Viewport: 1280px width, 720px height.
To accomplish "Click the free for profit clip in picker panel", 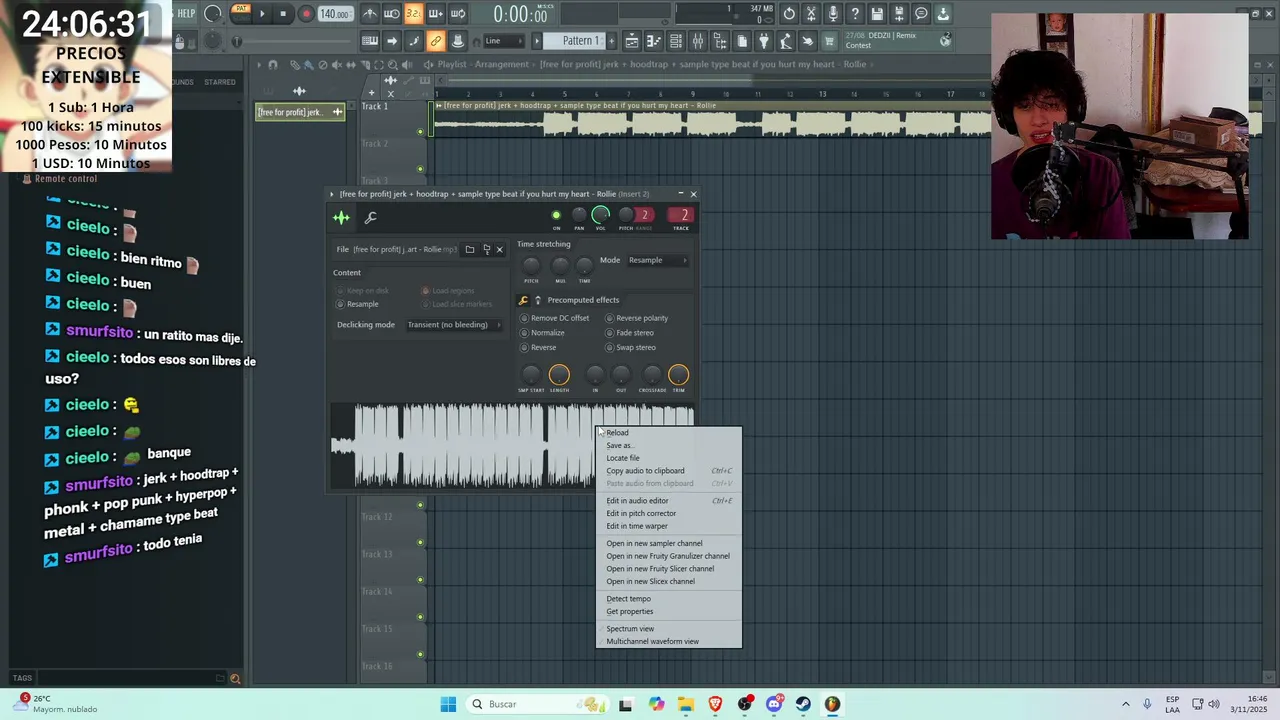I will pyautogui.click(x=300, y=112).
